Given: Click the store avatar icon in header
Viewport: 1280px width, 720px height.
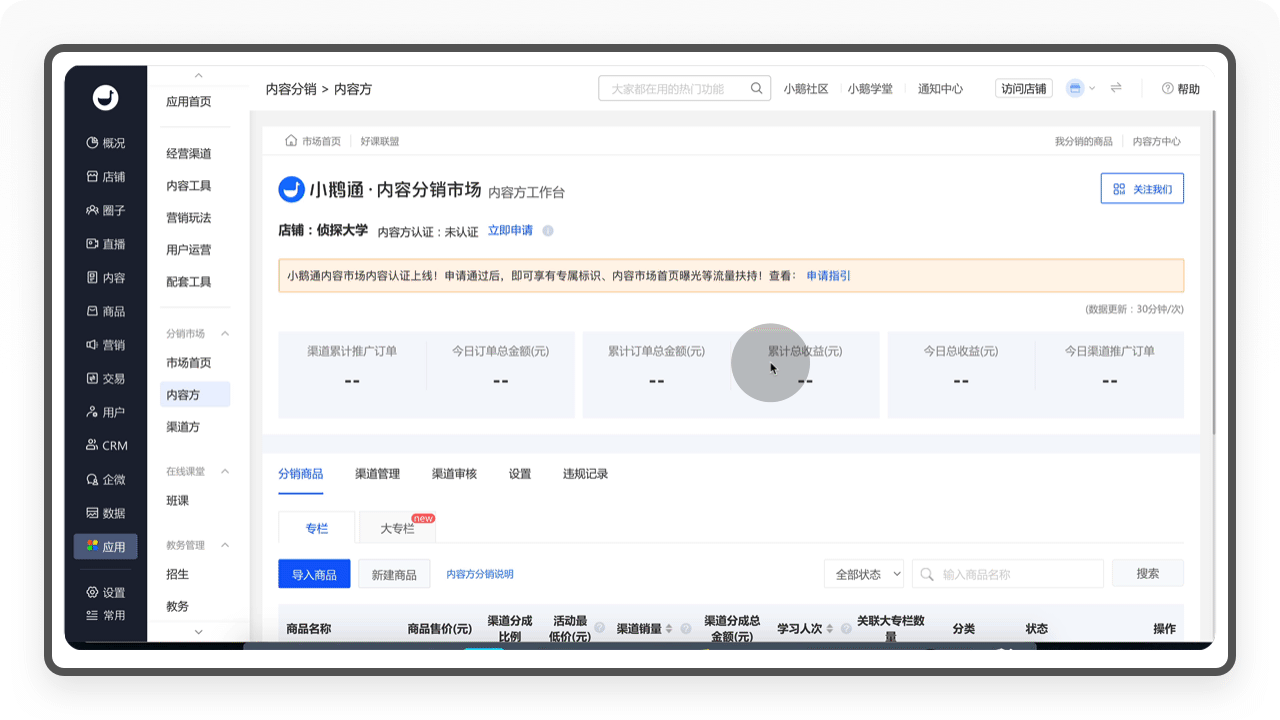Looking at the screenshot, I should pos(1075,88).
